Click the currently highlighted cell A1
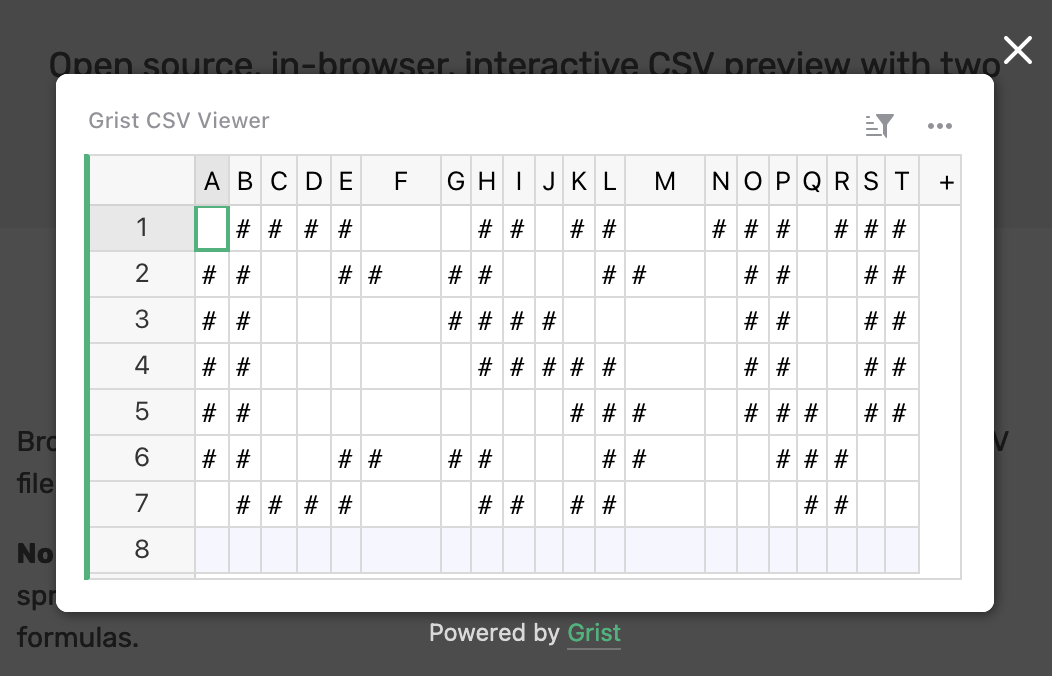 pos(212,227)
